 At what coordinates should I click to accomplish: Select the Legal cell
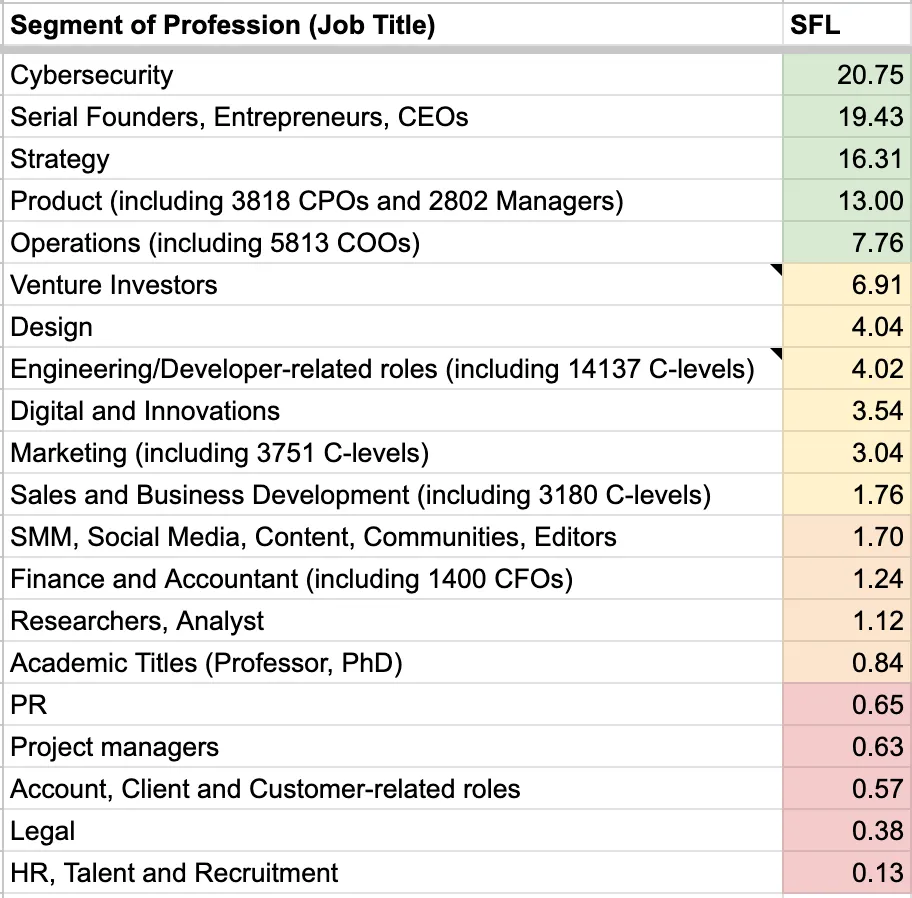tap(393, 831)
